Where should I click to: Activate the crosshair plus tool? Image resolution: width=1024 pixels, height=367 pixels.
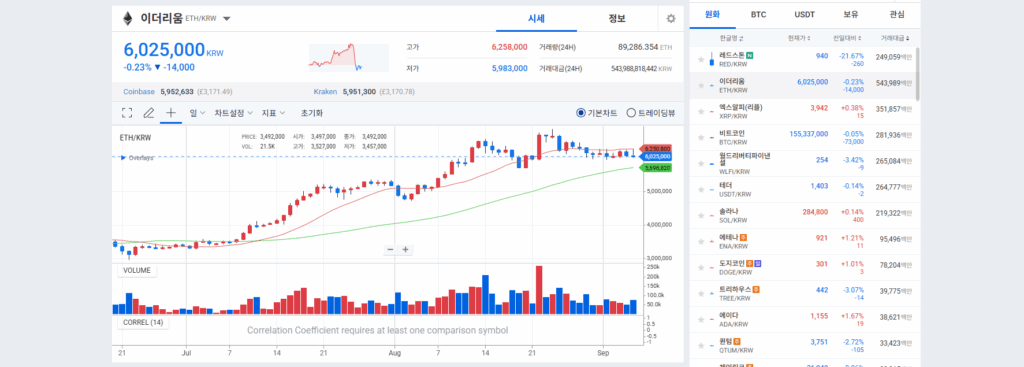pos(170,113)
